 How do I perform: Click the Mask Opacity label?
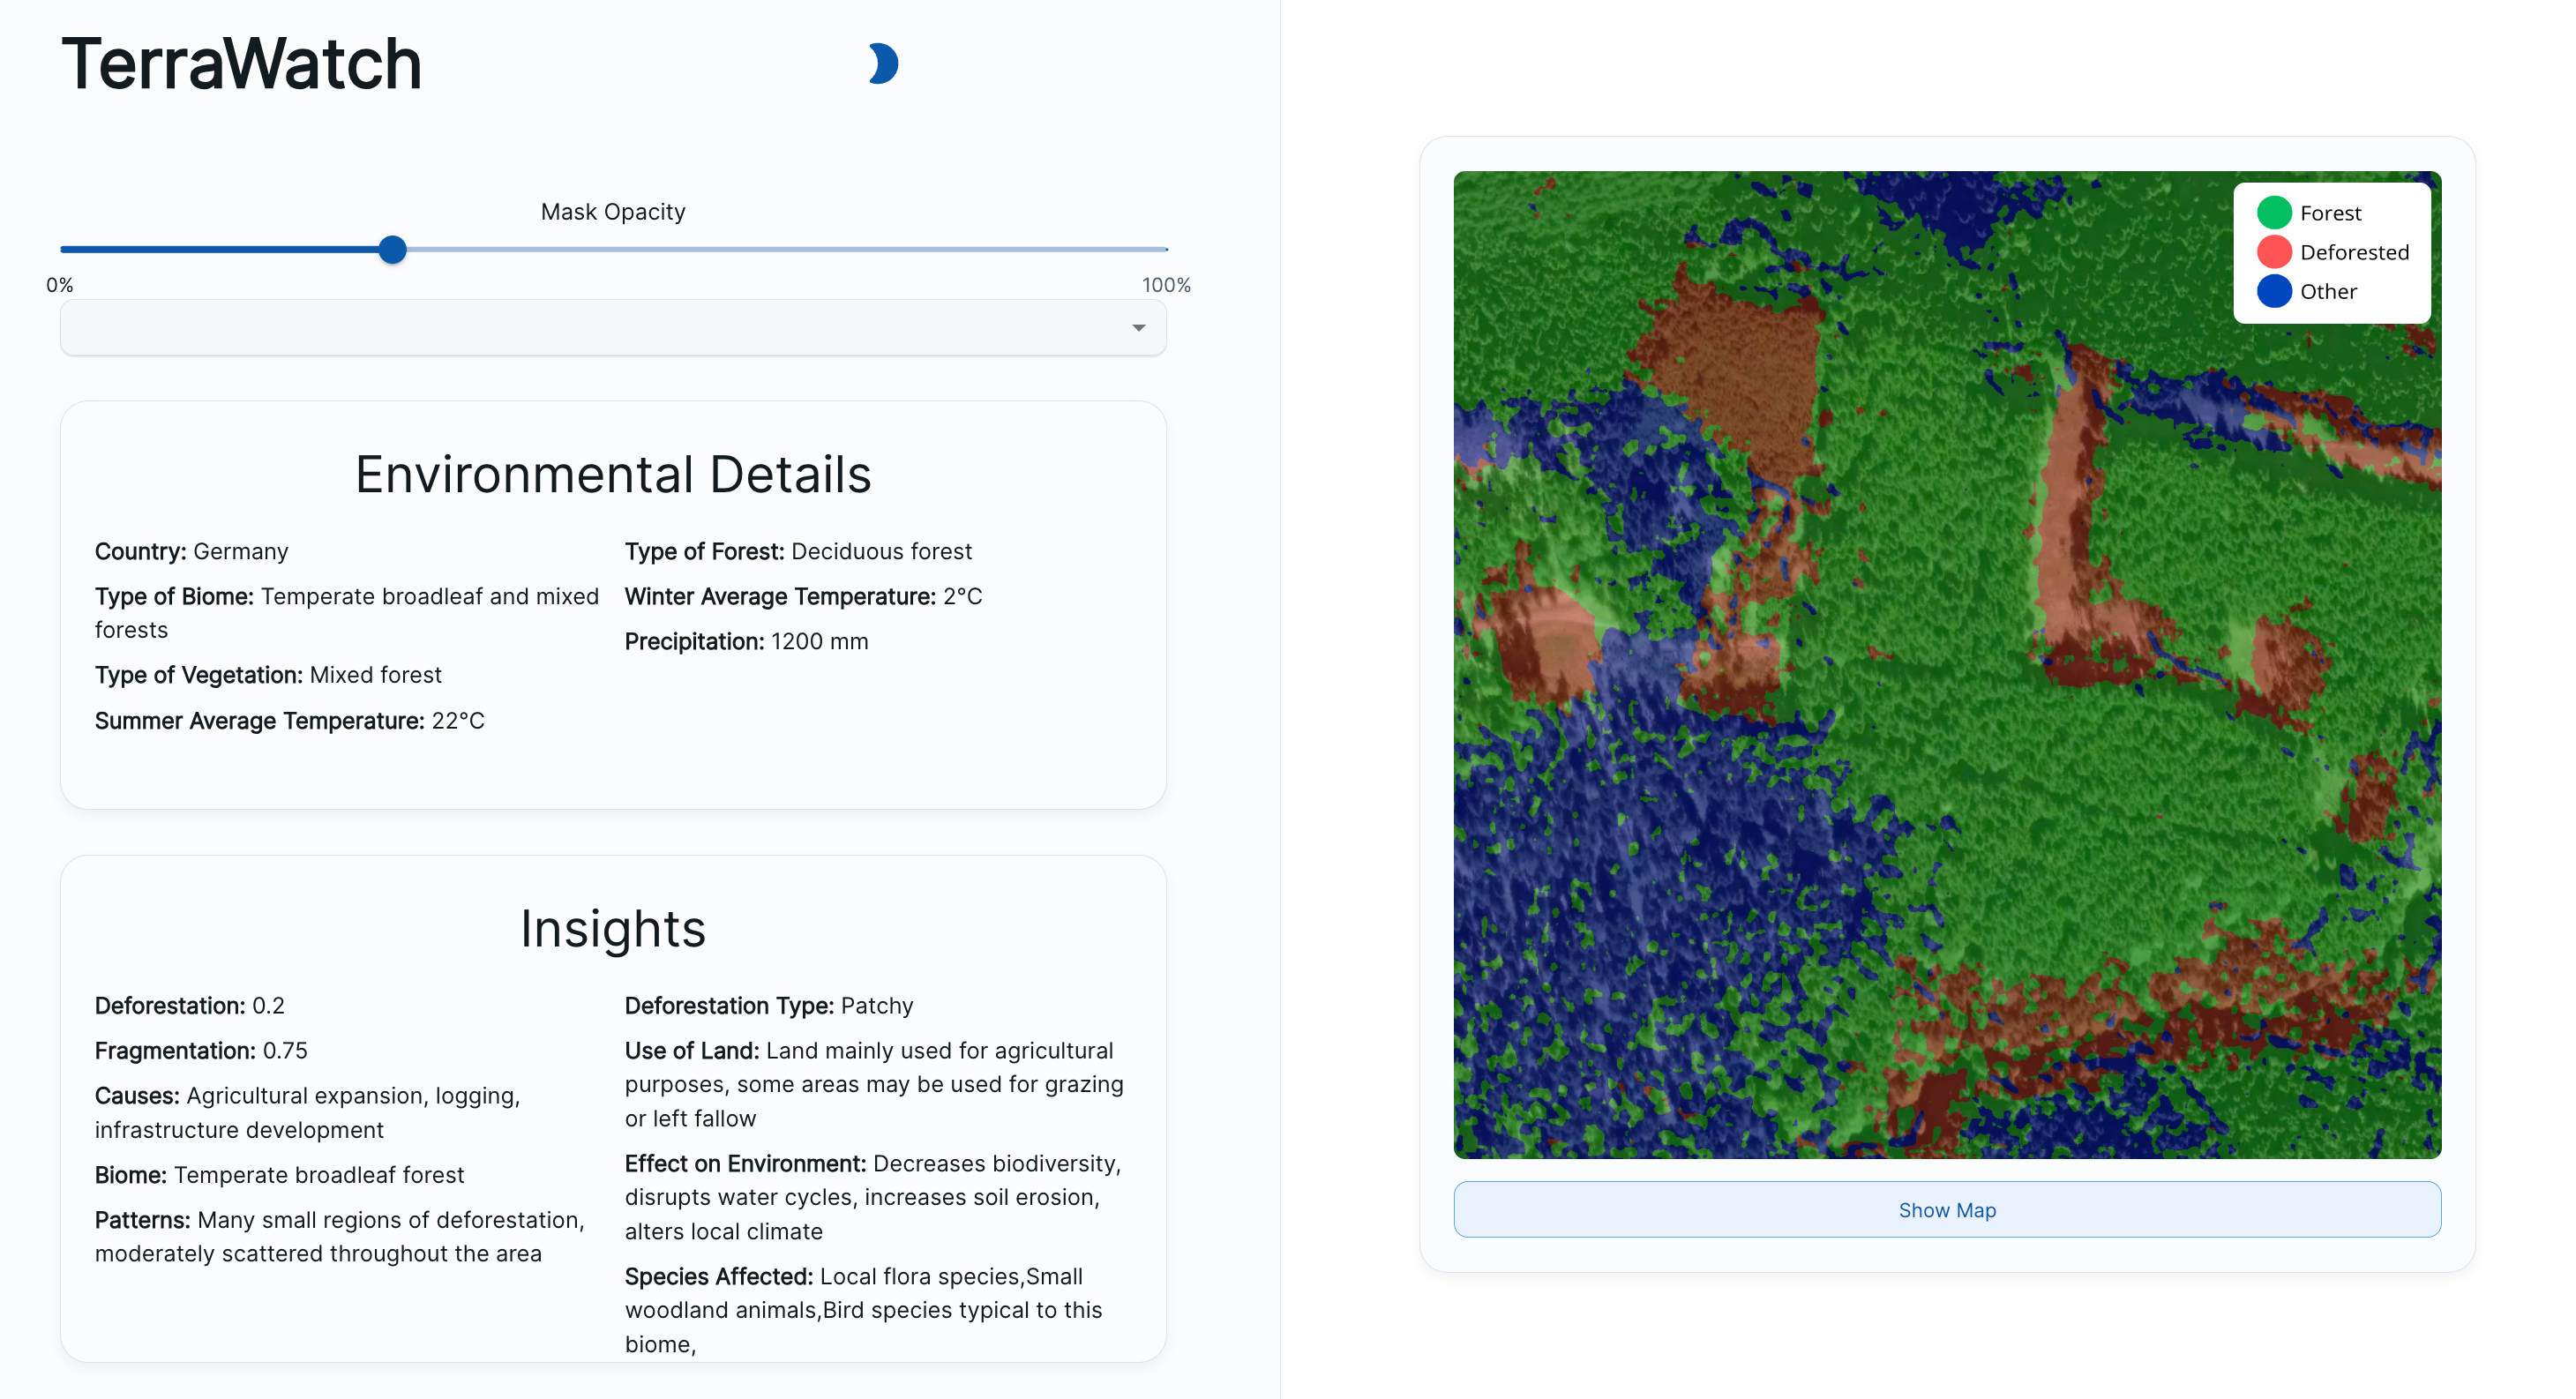[613, 212]
